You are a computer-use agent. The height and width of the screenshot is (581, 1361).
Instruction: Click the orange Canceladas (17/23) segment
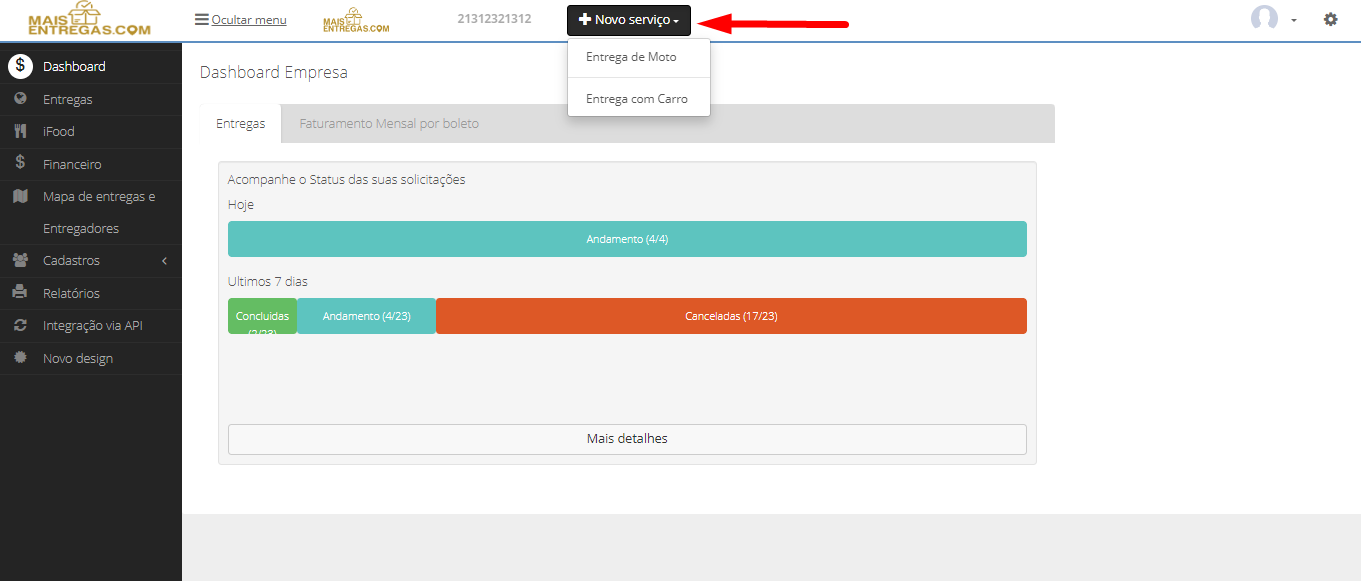[731, 316]
